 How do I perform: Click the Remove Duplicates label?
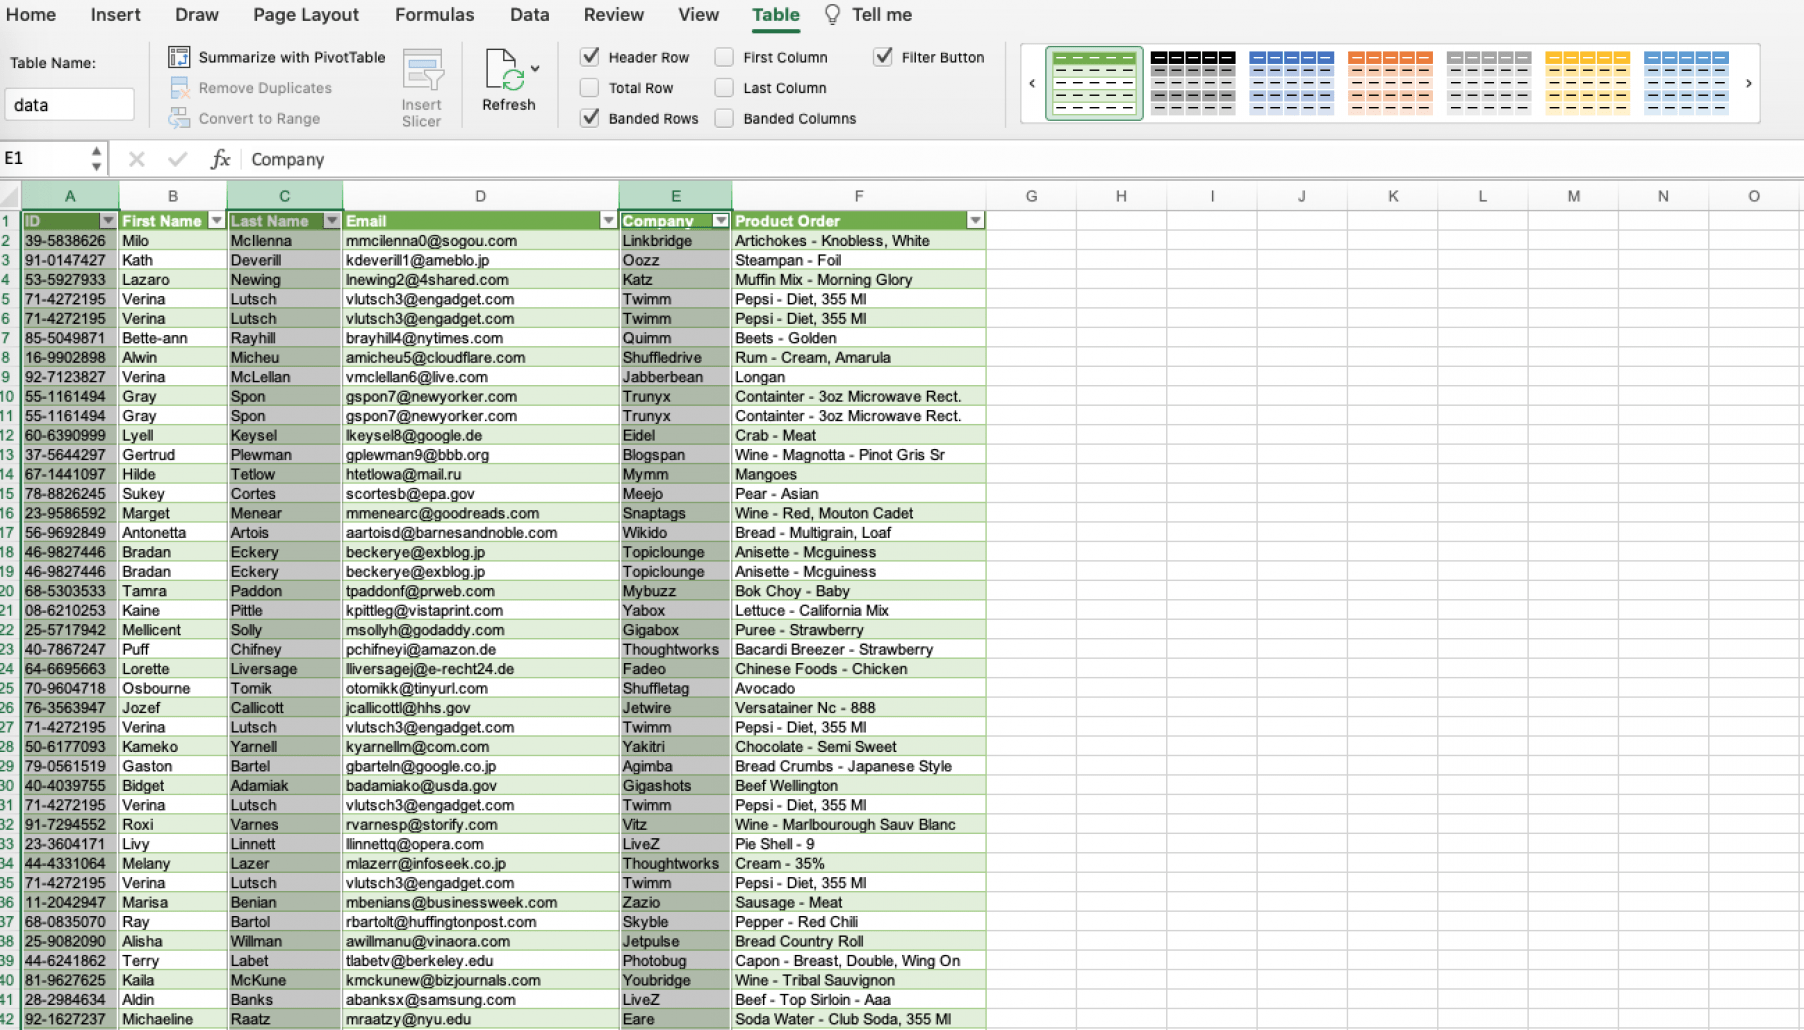click(265, 88)
